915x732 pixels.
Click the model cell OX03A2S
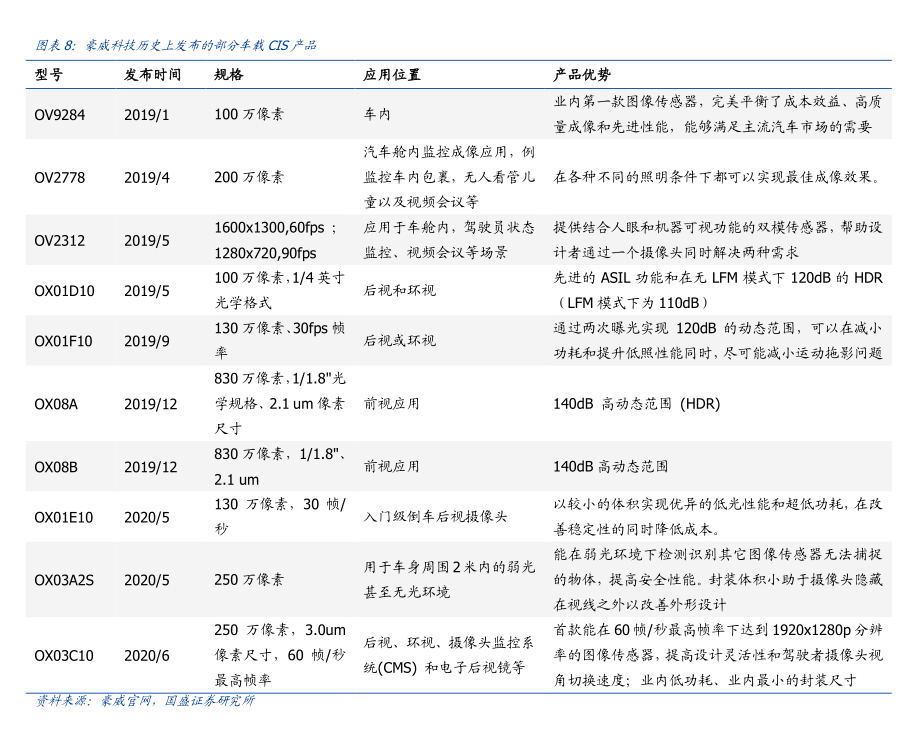coord(64,580)
